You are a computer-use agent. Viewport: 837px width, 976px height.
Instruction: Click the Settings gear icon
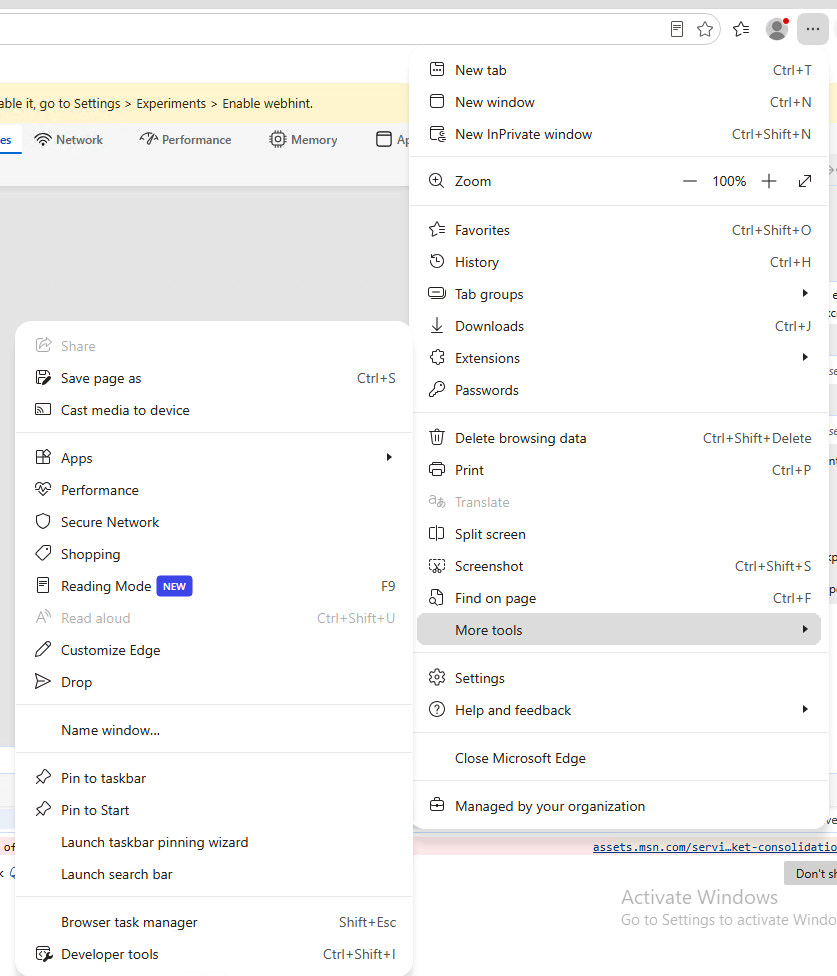(437, 677)
